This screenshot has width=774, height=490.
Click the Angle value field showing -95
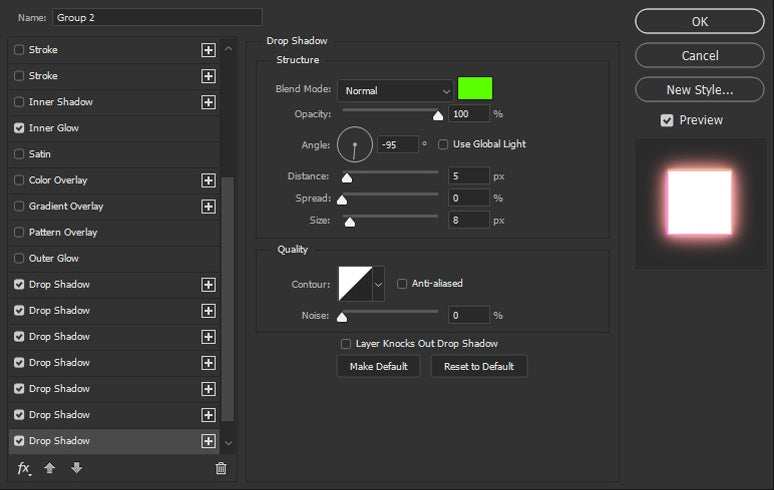pyautogui.click(x=398, y=145)
